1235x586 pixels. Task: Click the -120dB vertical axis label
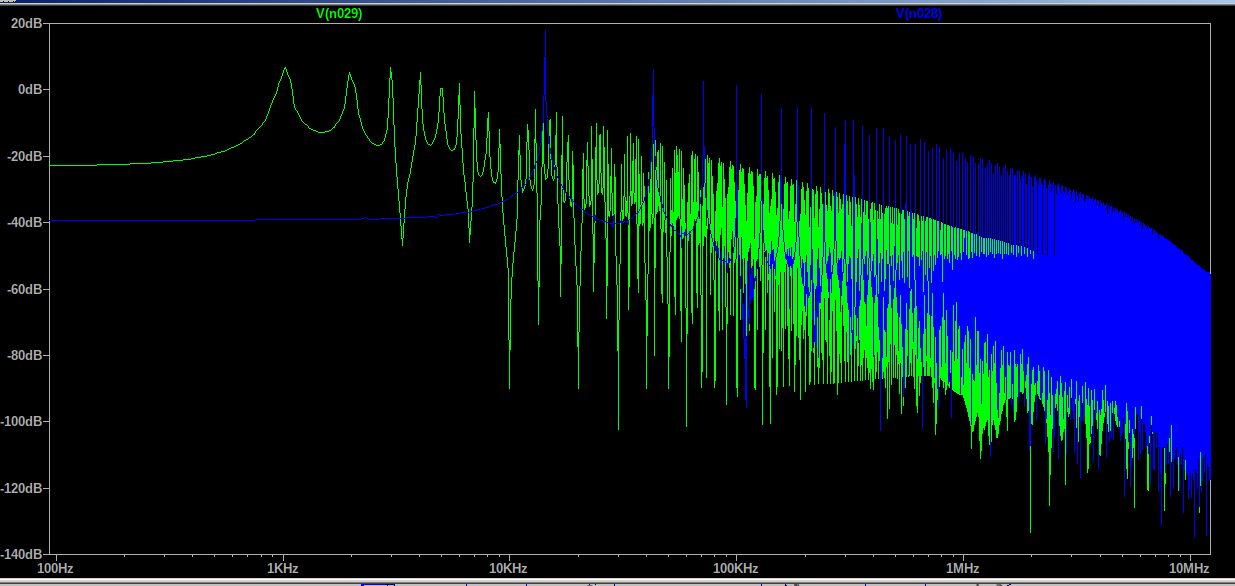(22, 488)
